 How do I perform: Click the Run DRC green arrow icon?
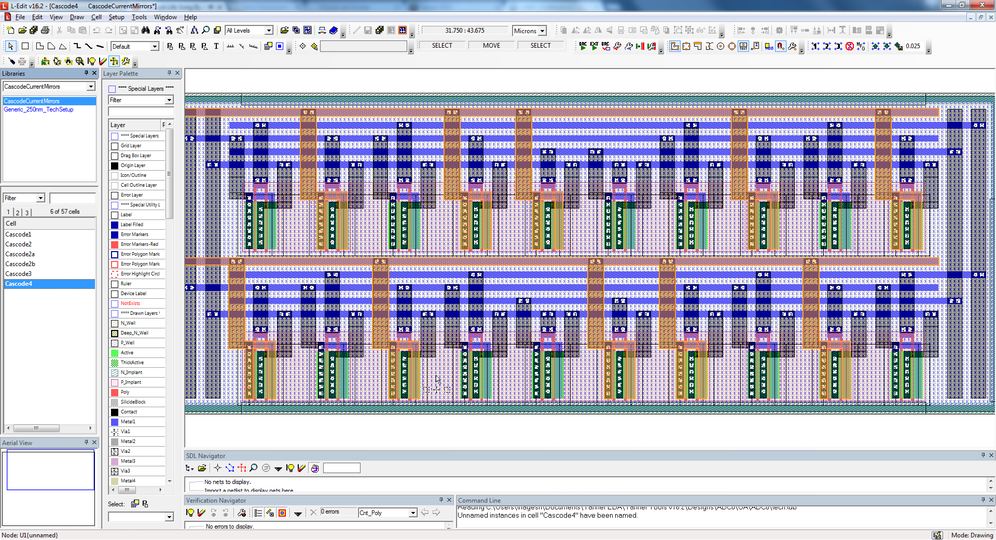click(583, 46)
